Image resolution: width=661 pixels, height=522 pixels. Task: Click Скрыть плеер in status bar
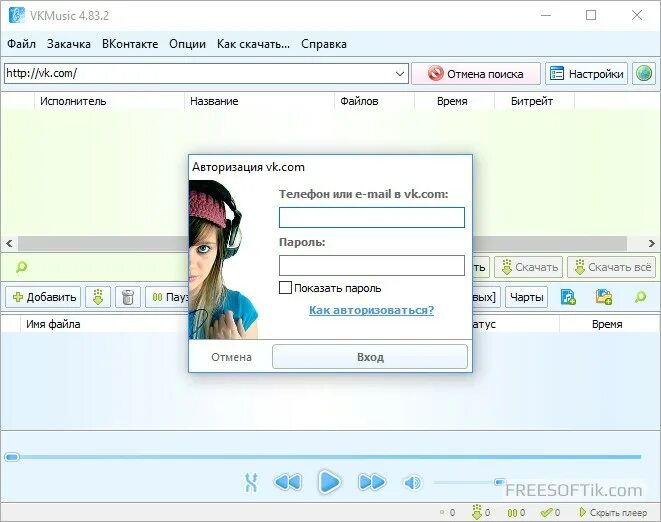click(613, 512)
